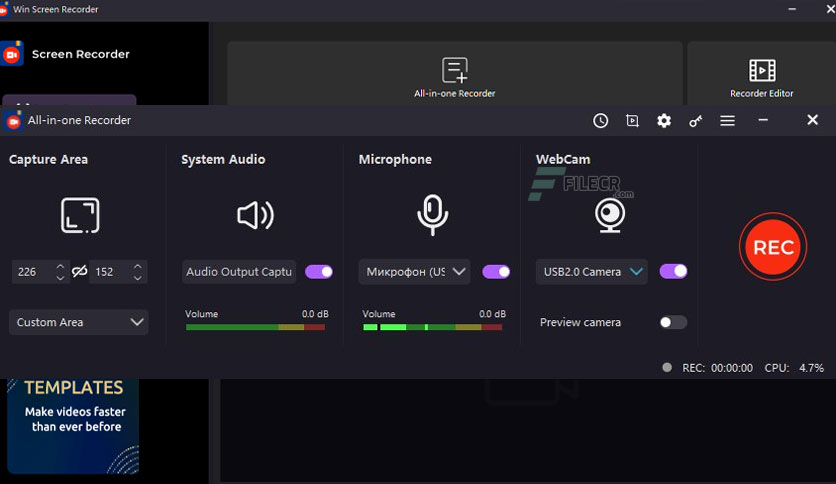Adjust the System Audio volume bar
Image resolution: width=836 pixels, height=484 pixels.
[255, 327]
